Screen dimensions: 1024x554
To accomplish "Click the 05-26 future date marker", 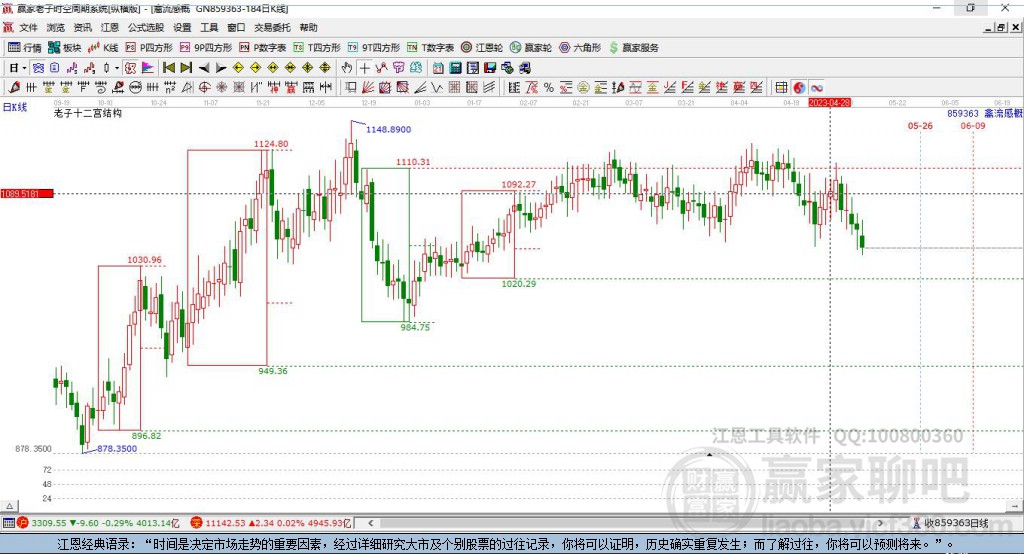I will pos(920,125).
